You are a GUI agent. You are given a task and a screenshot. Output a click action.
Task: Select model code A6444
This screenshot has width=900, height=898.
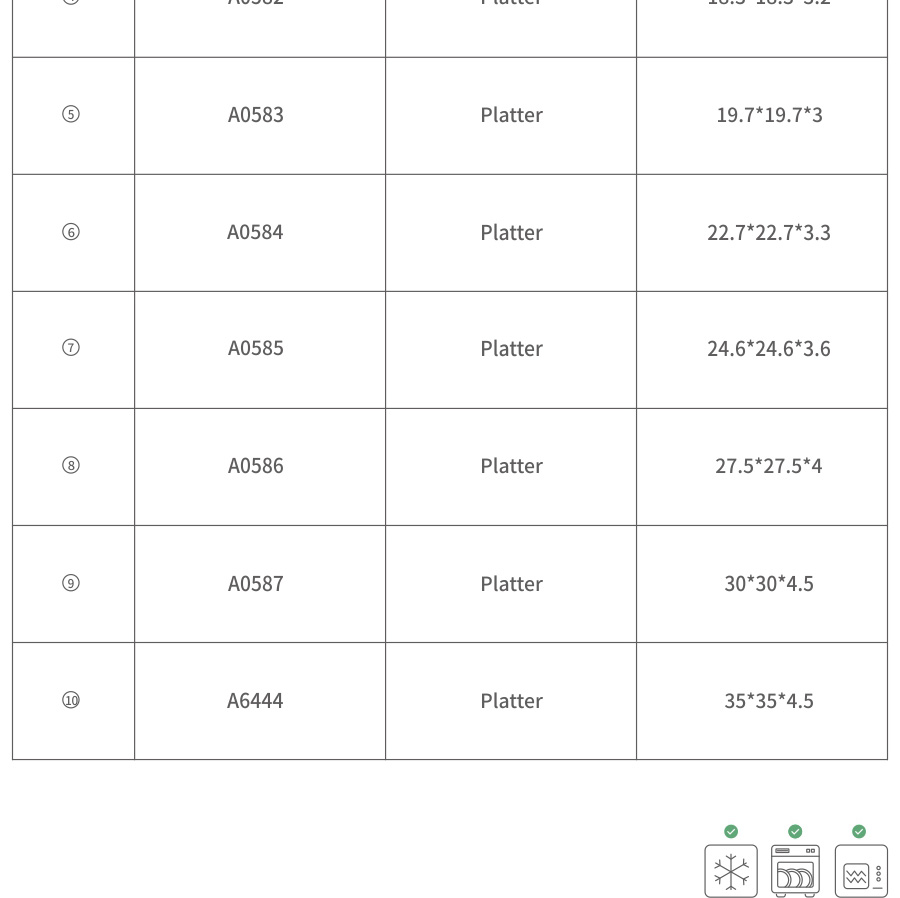tap(255, 701)
